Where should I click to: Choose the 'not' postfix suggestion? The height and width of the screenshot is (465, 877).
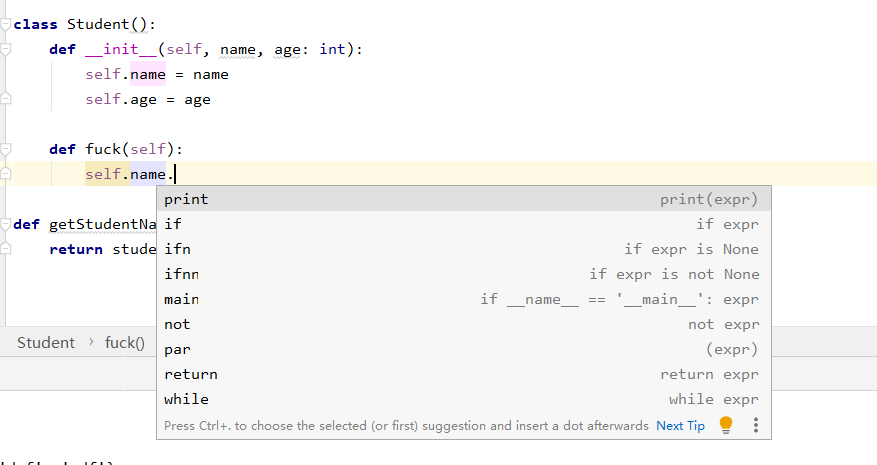pyautogui.click(x=177, y=324)
